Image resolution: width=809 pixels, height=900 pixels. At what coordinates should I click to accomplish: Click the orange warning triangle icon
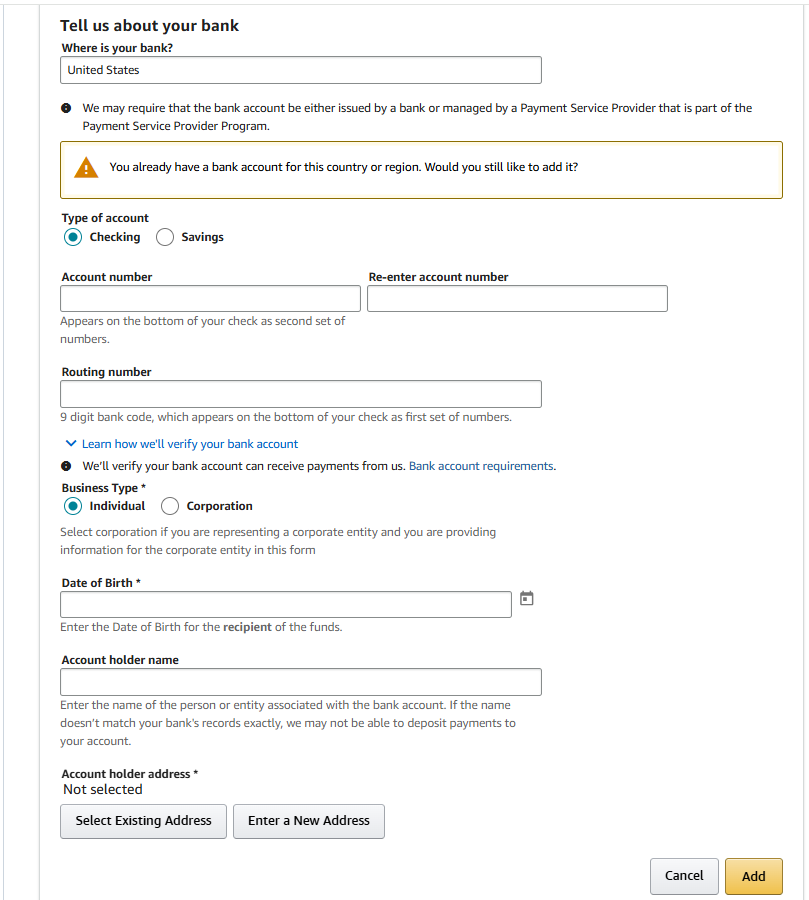[x=87, y=168]
